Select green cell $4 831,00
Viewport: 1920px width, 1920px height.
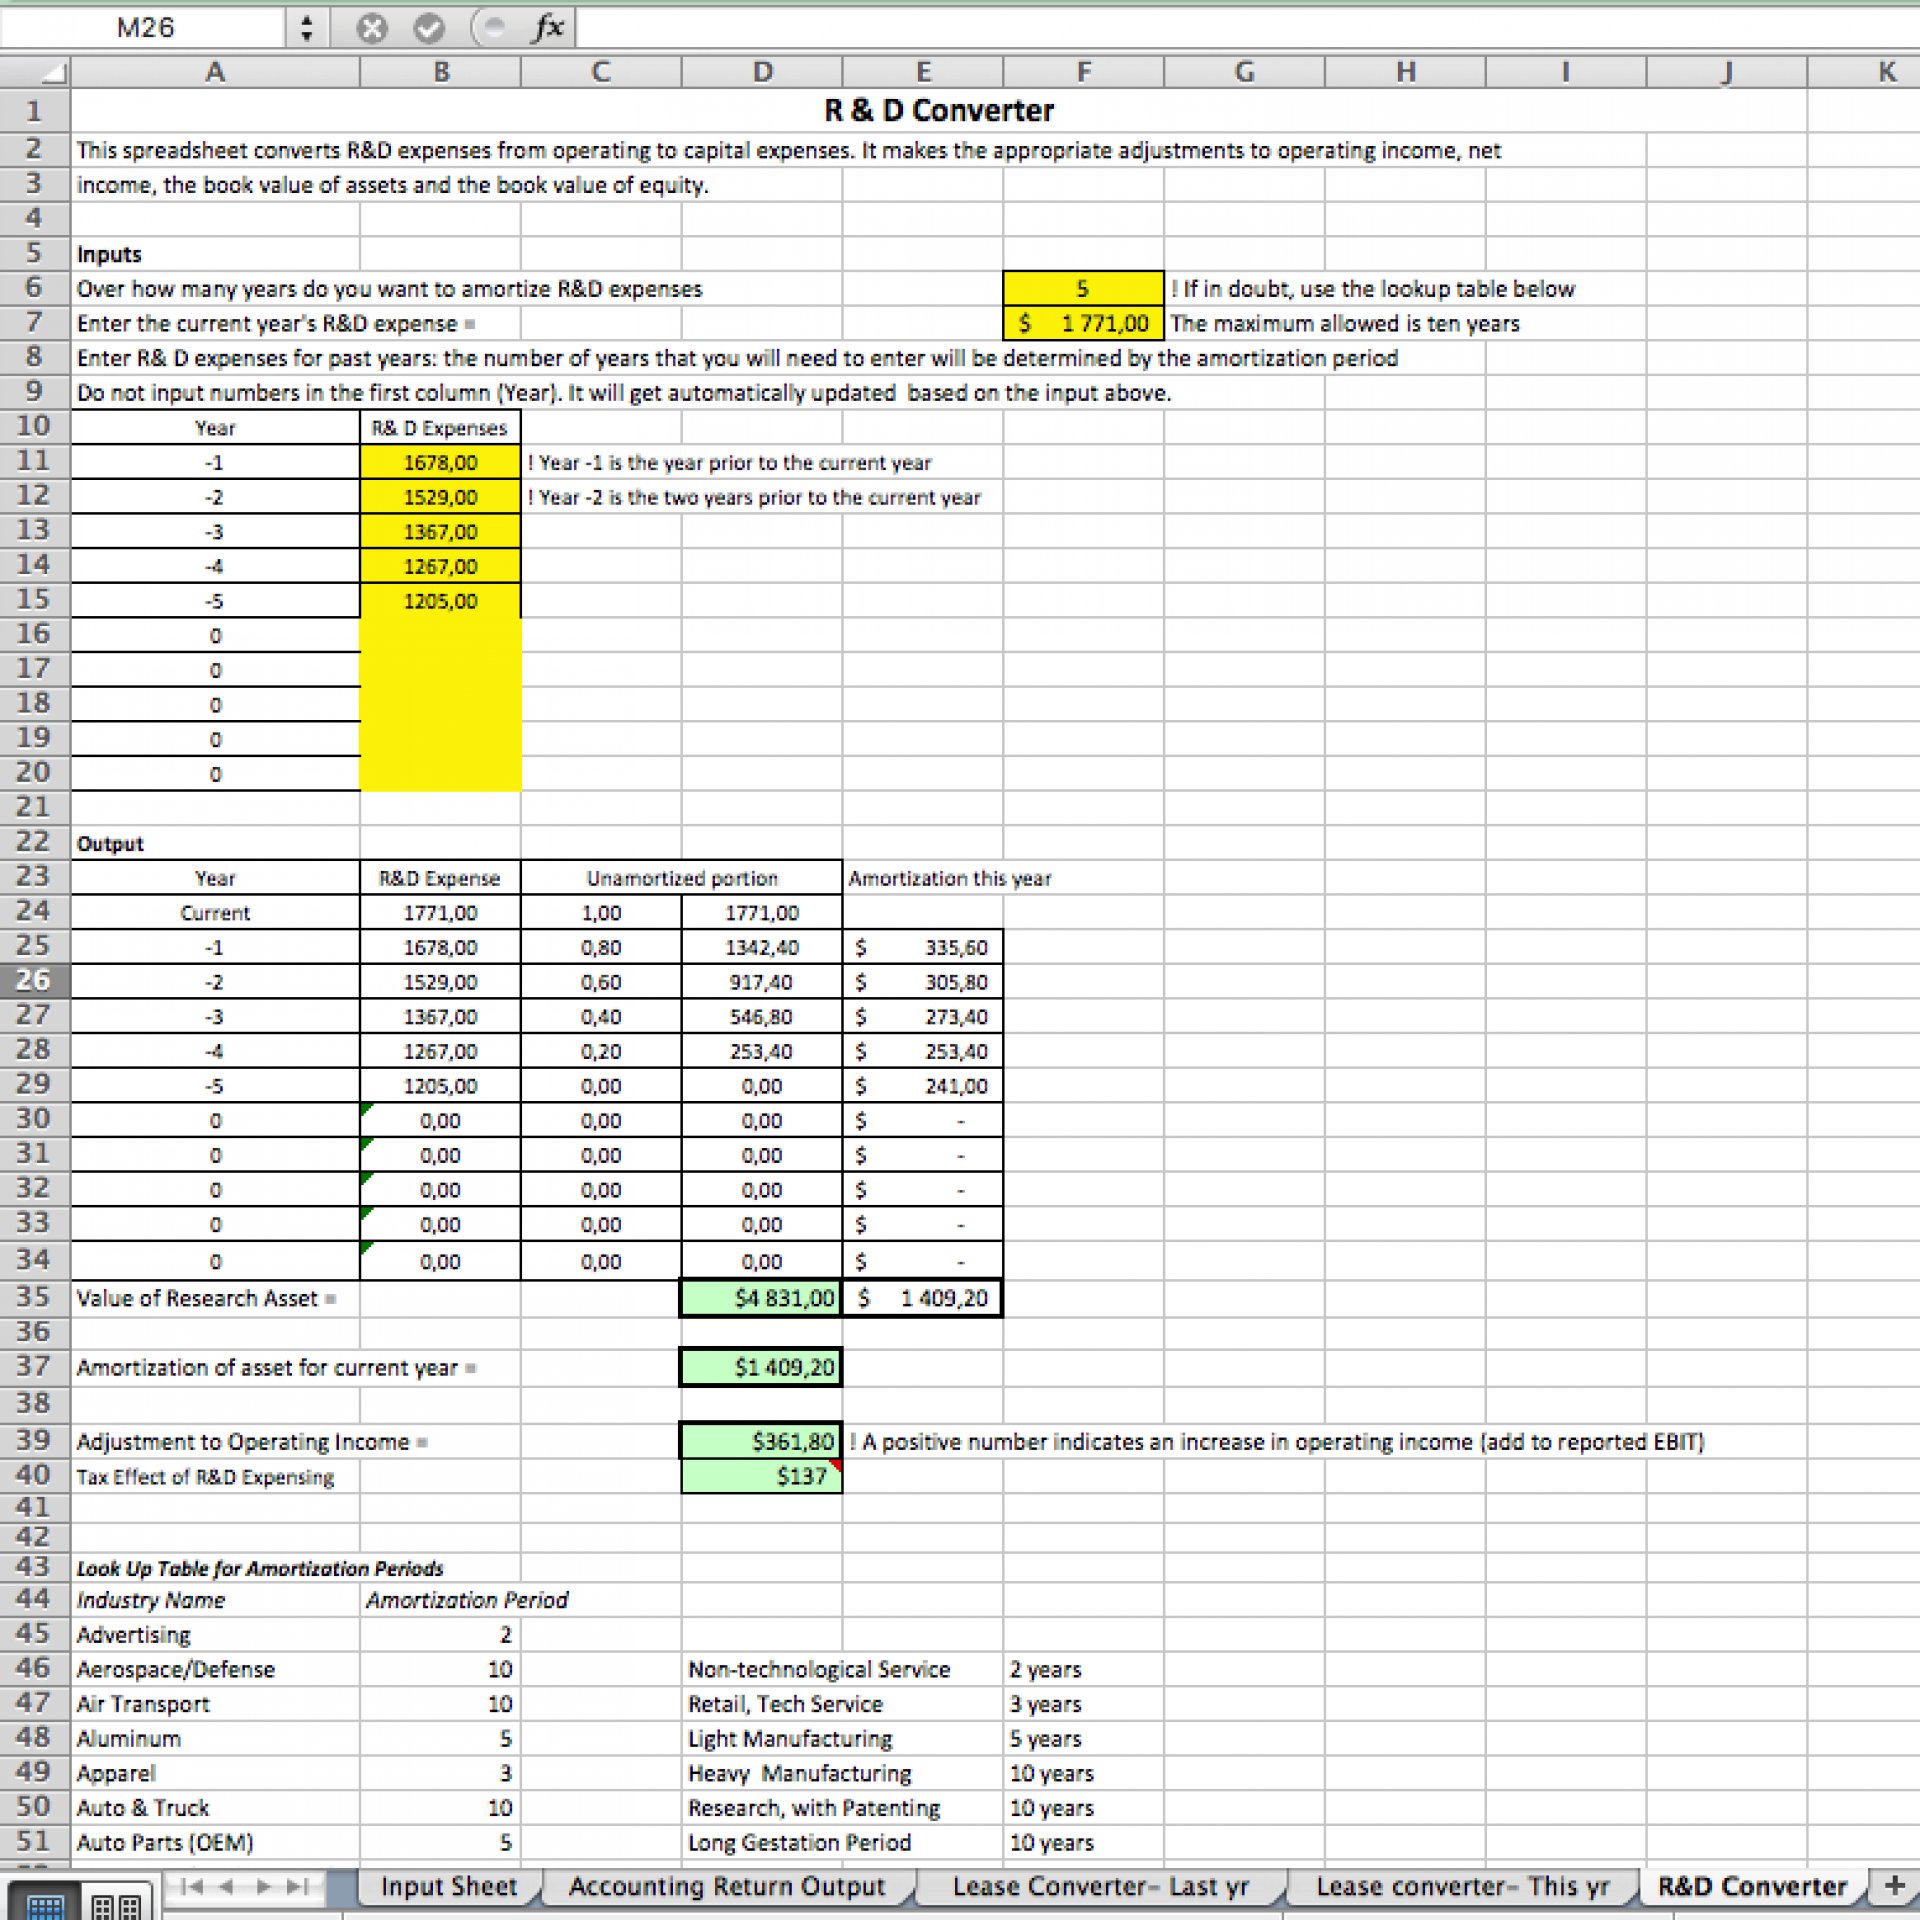[761, 1298]
